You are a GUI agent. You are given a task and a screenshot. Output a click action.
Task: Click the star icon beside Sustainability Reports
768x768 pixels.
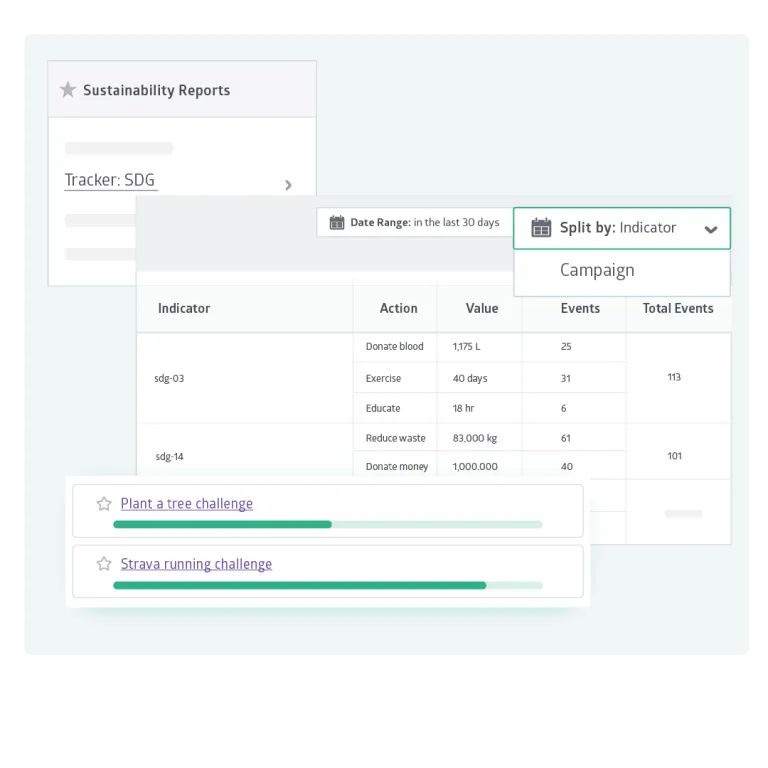(68, 90)
